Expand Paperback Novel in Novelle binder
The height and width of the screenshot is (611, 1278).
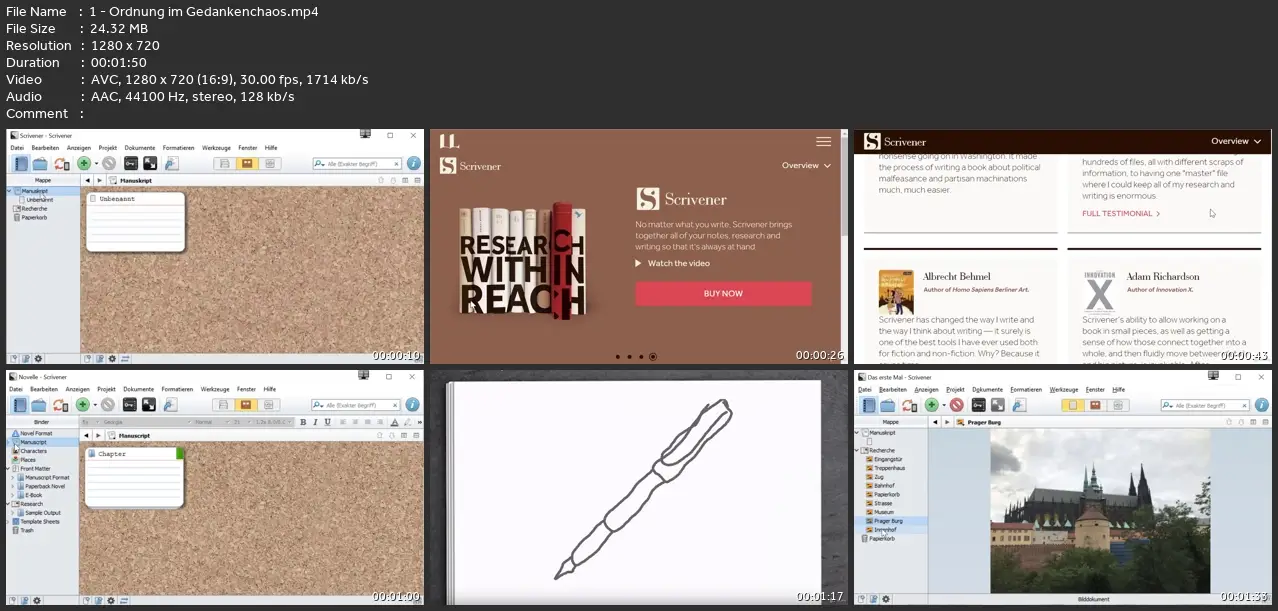[x=15, y=486]
